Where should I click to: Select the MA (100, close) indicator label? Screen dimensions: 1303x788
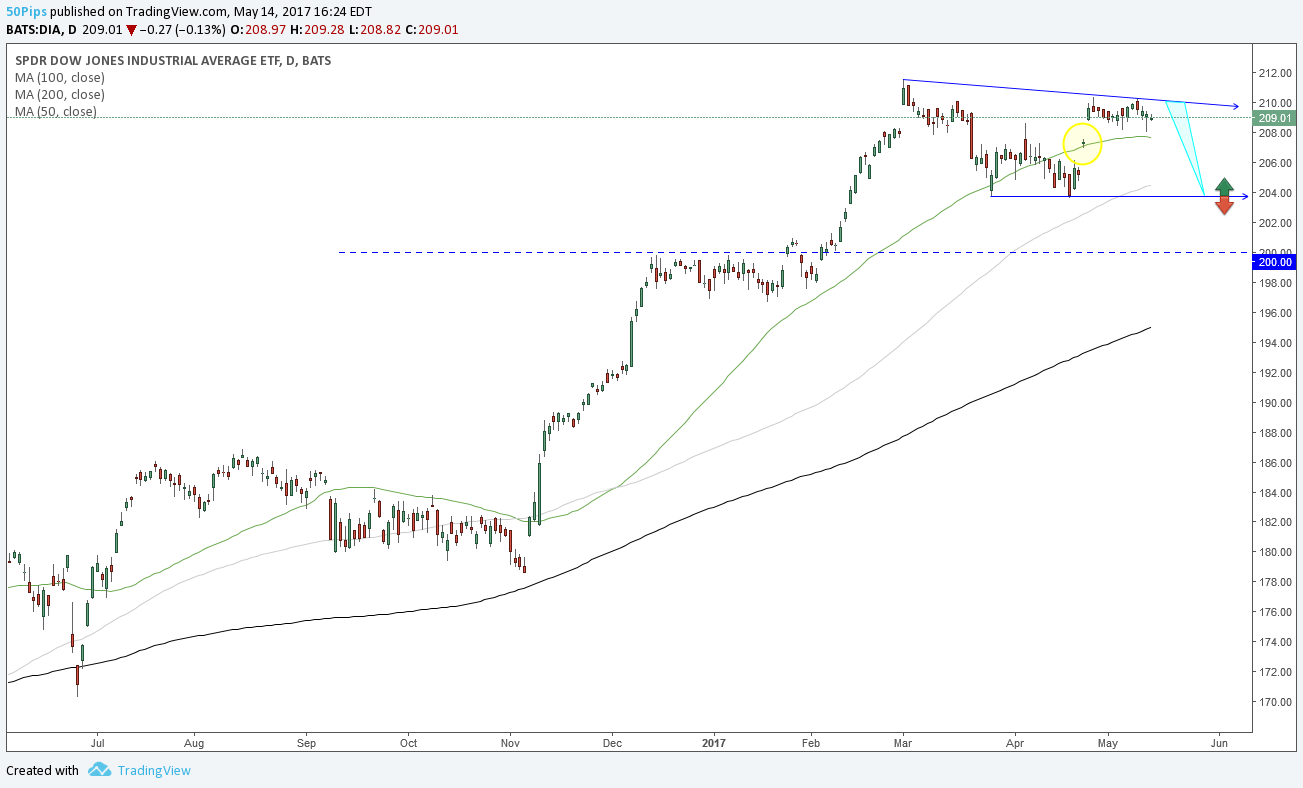[x=59, y=77]
